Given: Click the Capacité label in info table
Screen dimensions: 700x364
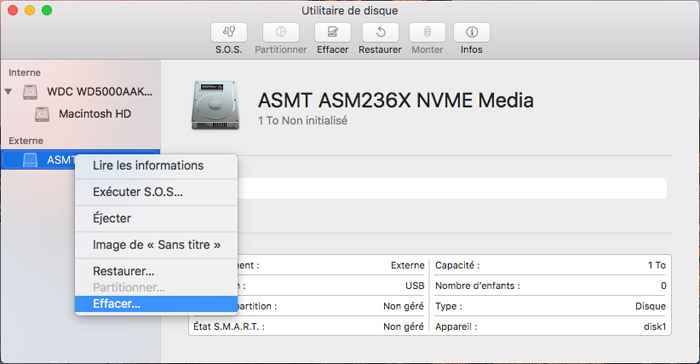Looking at the screenshot, I should tap(458, 265).
